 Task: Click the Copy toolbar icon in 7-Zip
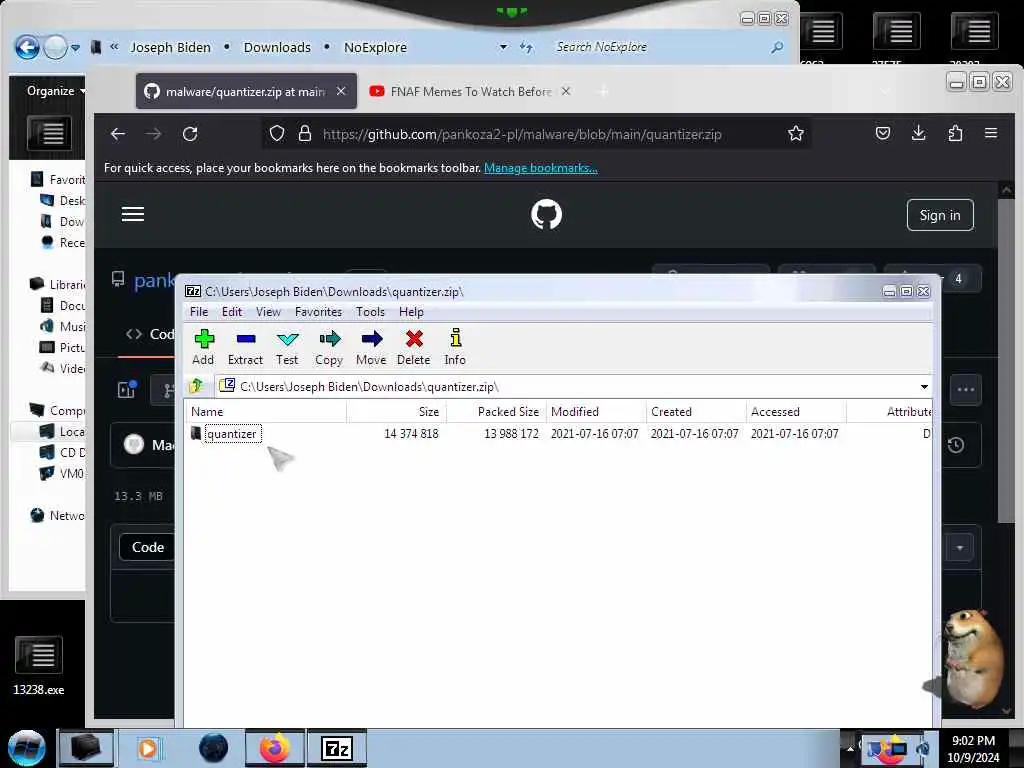point(329,347)
